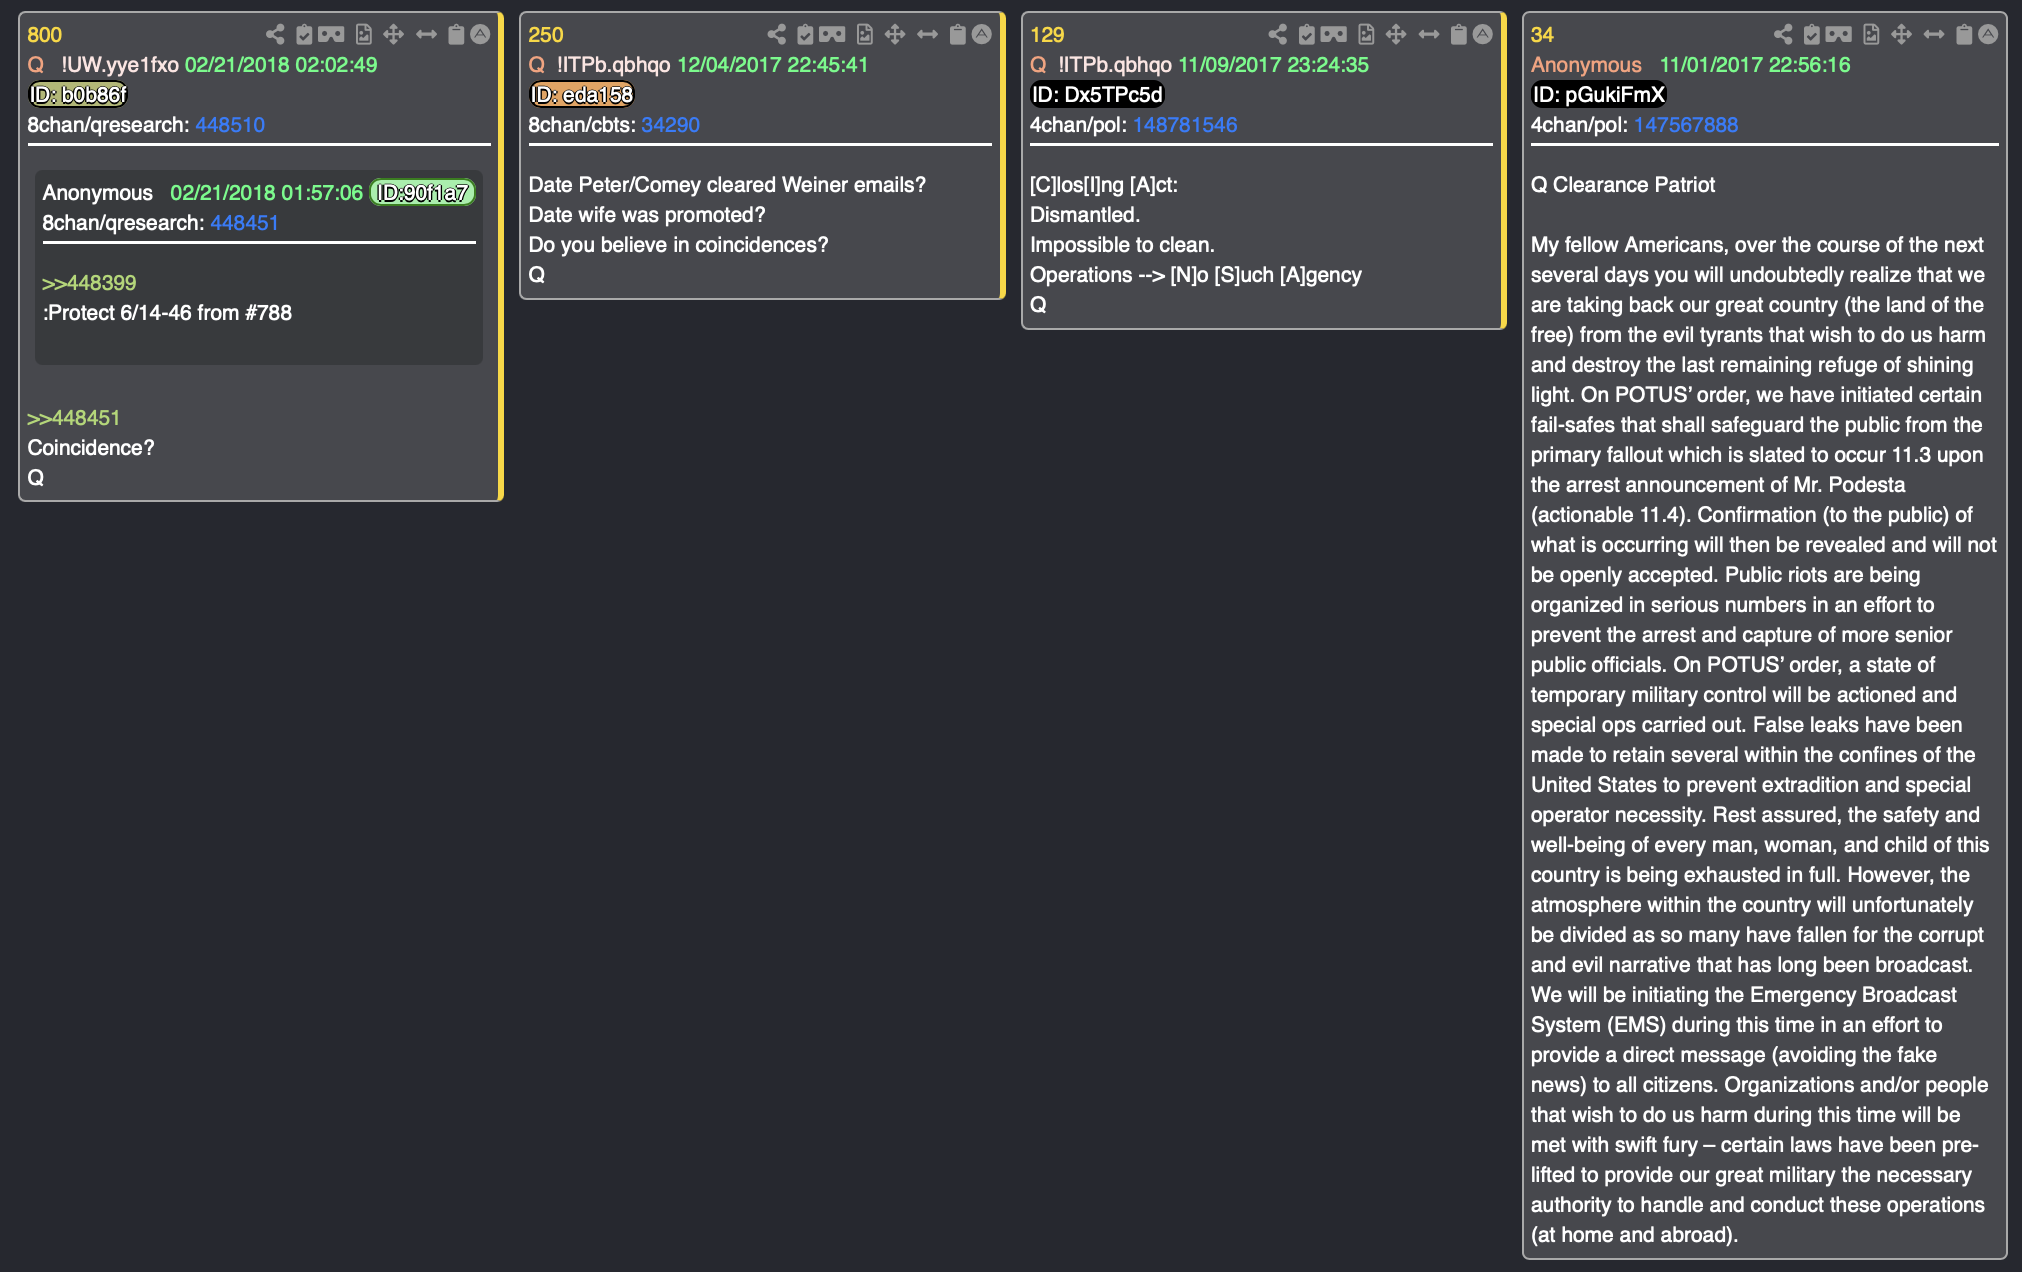Image resolution: width=2022 pixels, height=1272 pixels.
Task: Click the four-way move icon on post 129
Action: pos(1397,35)
